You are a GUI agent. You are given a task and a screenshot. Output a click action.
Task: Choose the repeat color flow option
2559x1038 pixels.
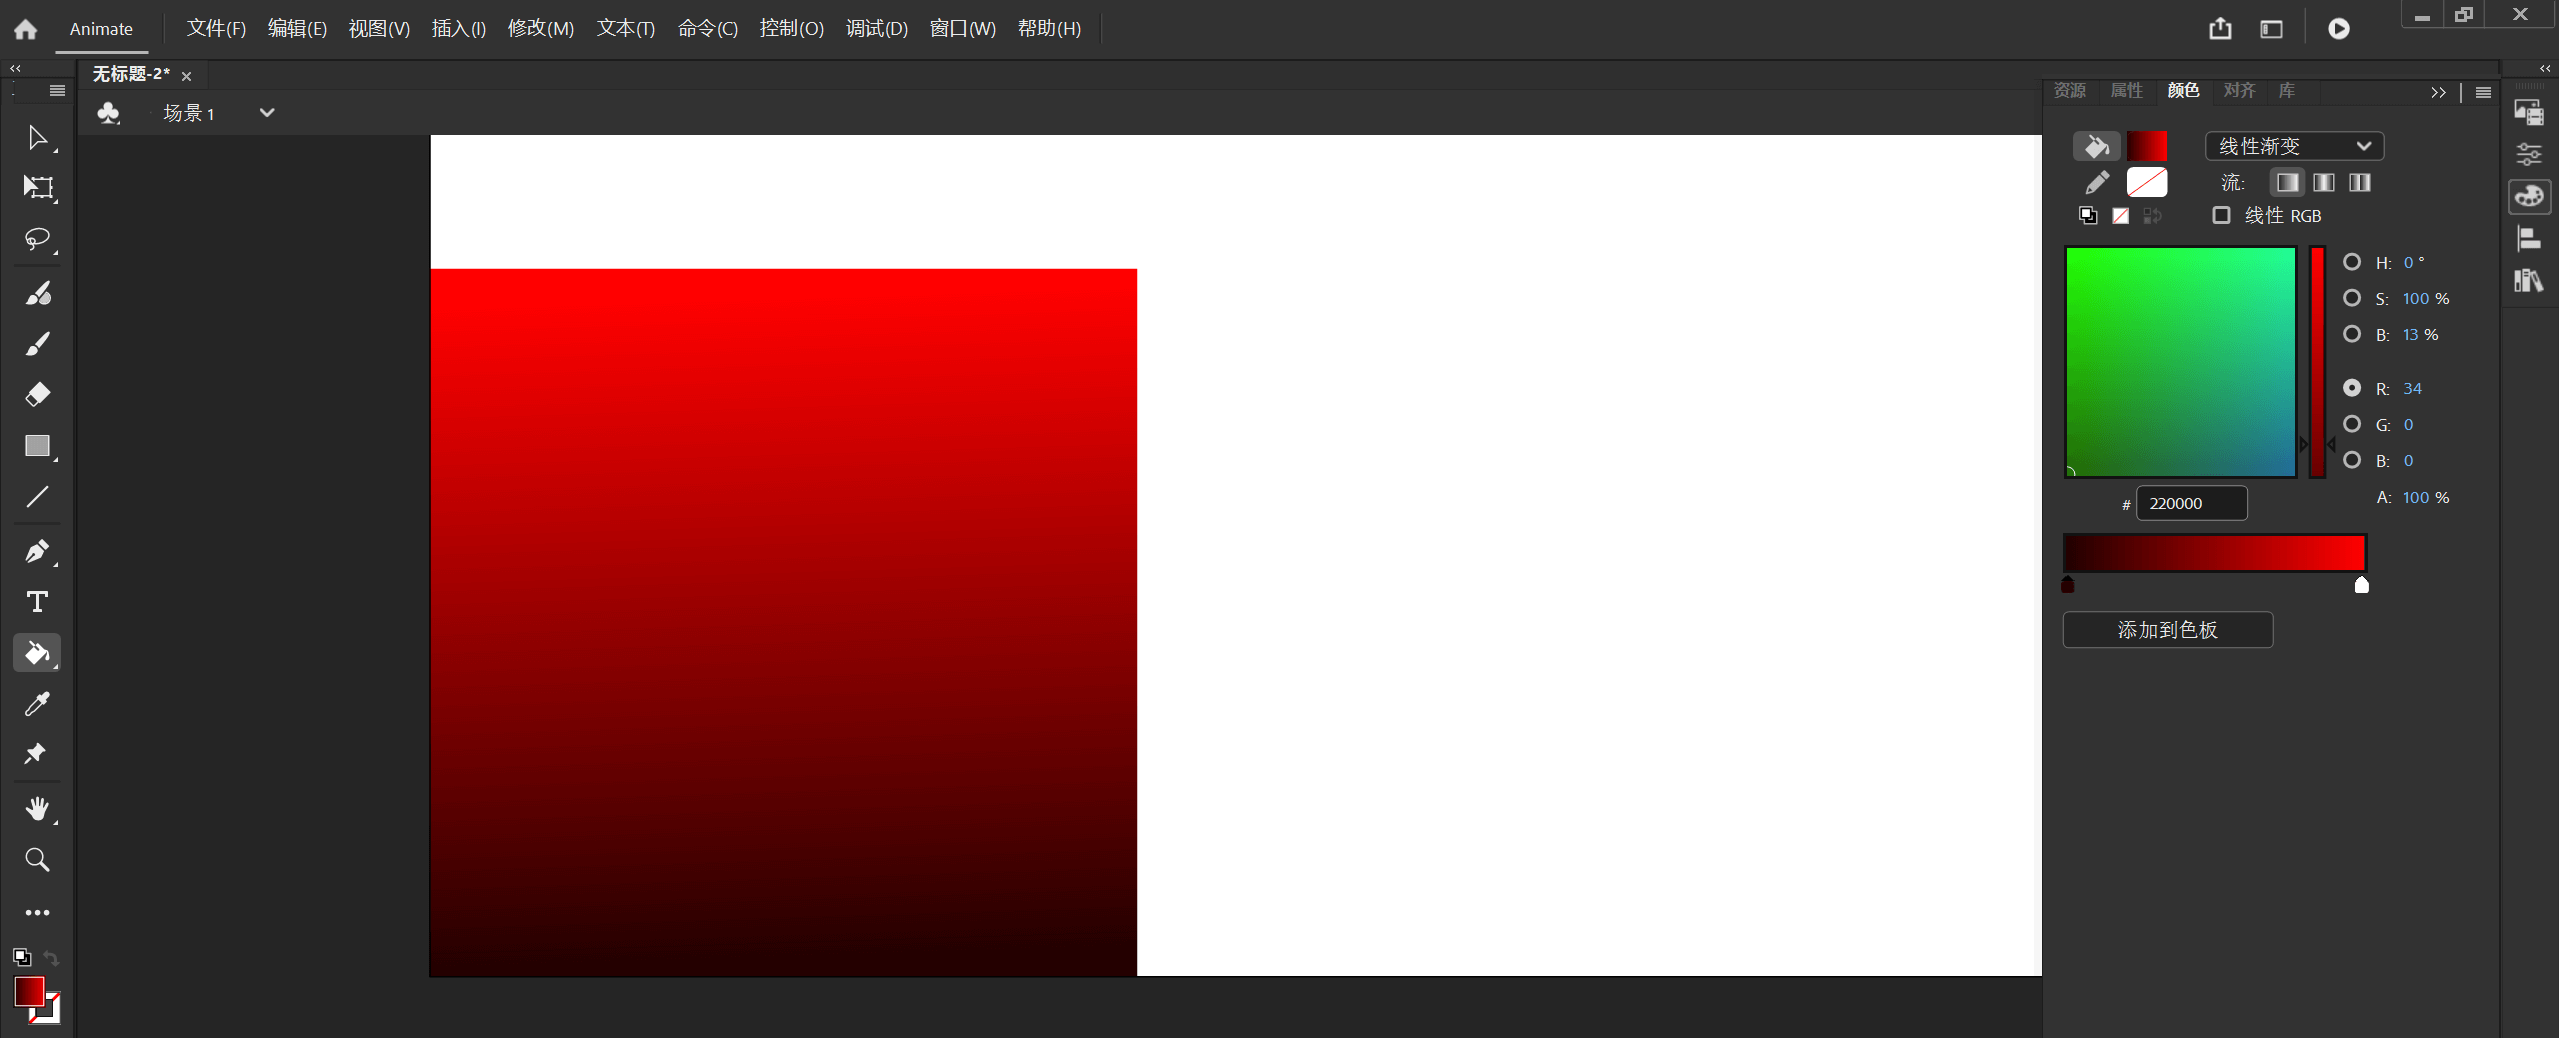(2359, 182)
